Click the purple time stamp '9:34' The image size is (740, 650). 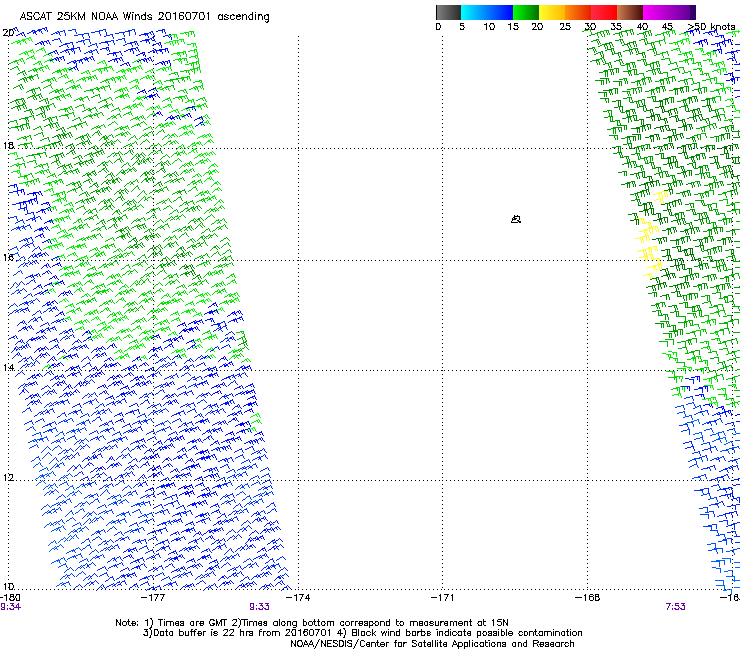tap(10, 607)
